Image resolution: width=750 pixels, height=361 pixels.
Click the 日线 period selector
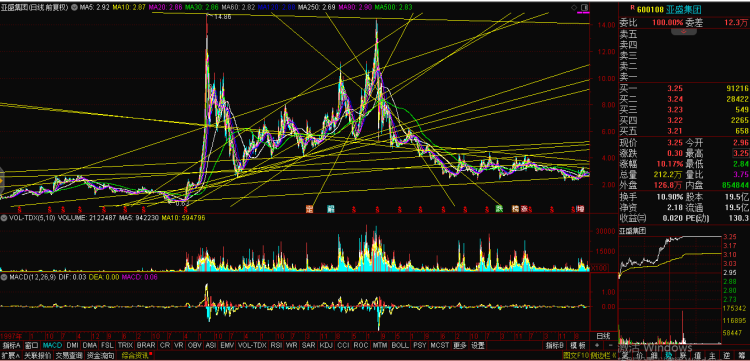(603, 335)
